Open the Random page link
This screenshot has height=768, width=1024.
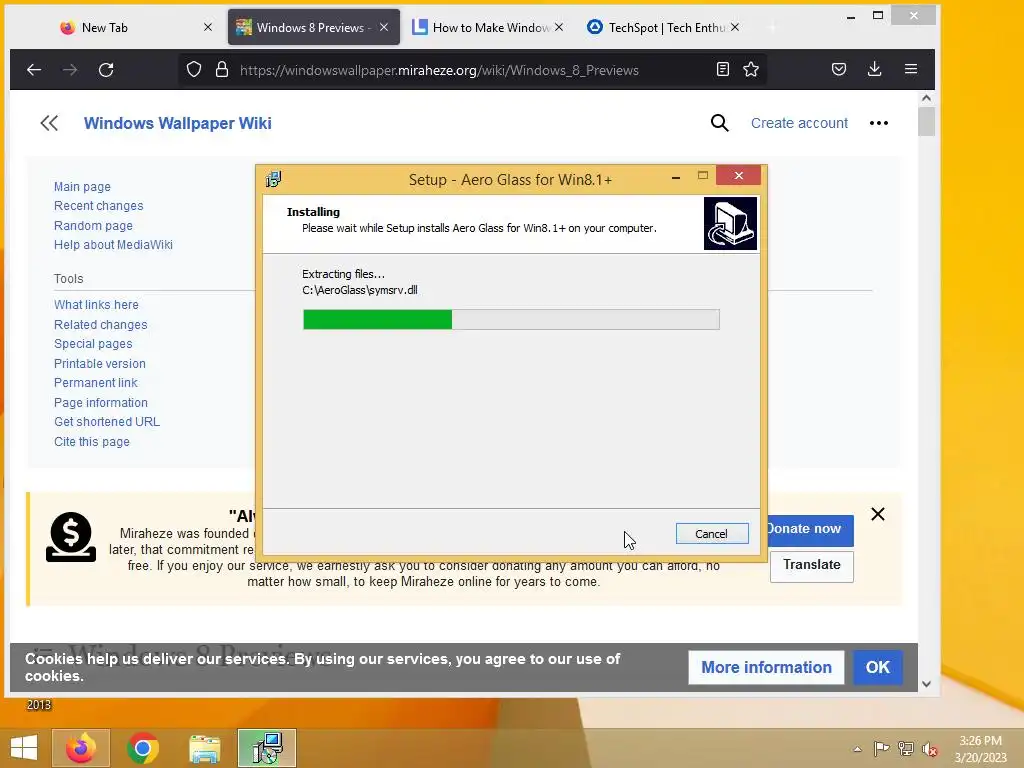coord(93,225)
